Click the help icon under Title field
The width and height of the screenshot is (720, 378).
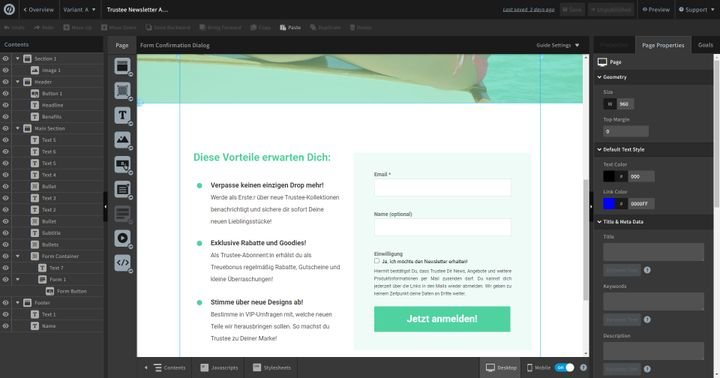click(x=647, y=270)
